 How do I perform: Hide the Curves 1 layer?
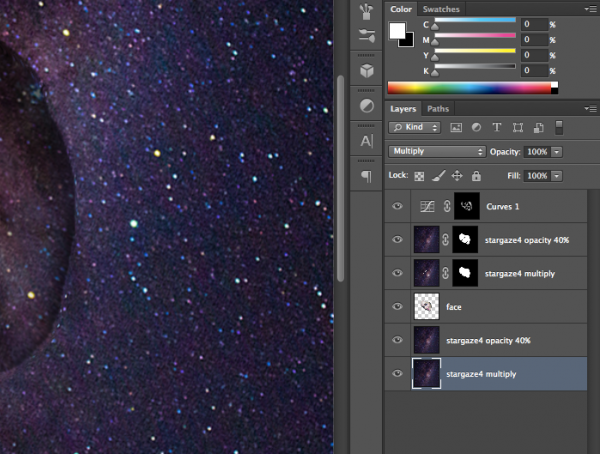click(x=398, y=207)
